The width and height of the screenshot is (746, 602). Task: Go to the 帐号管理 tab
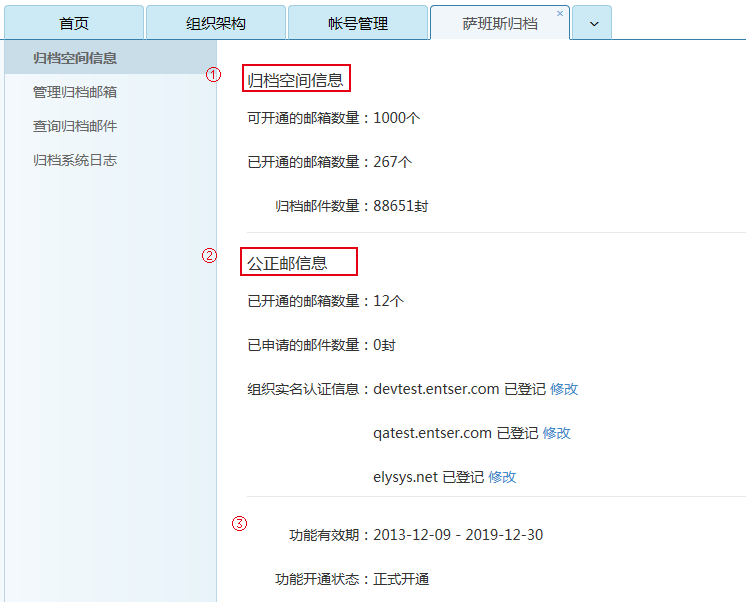[x=357, y=23]
